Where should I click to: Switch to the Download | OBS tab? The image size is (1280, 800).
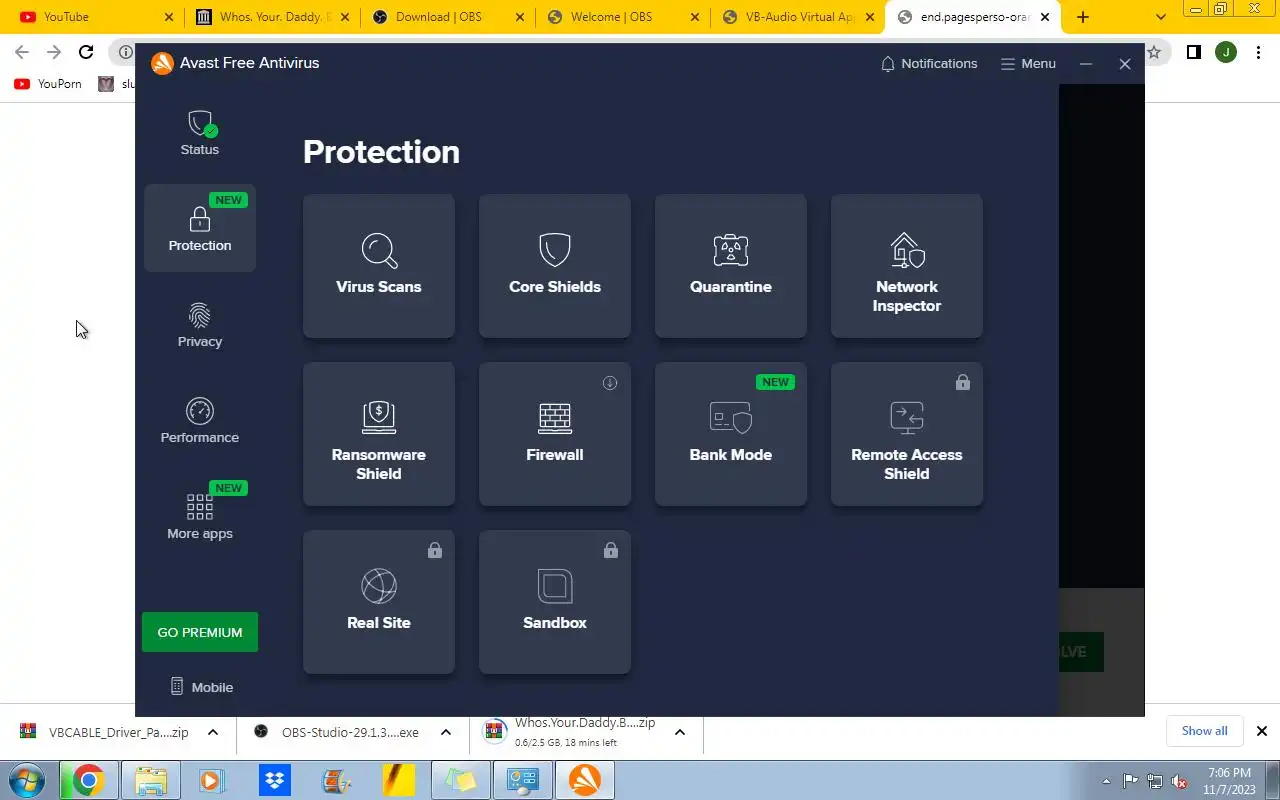(x=448, y=17)
